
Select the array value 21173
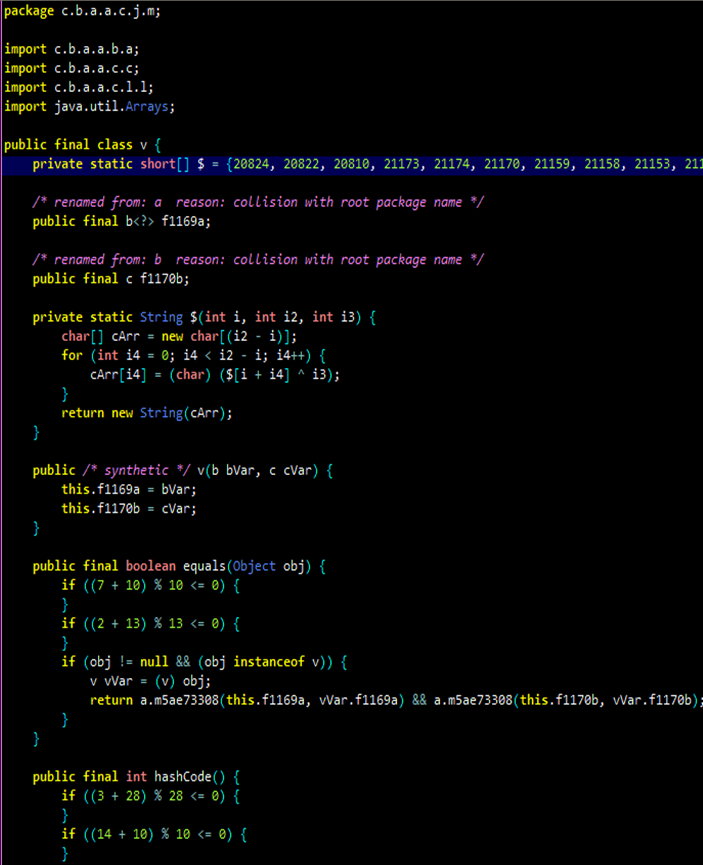(402, 164)
